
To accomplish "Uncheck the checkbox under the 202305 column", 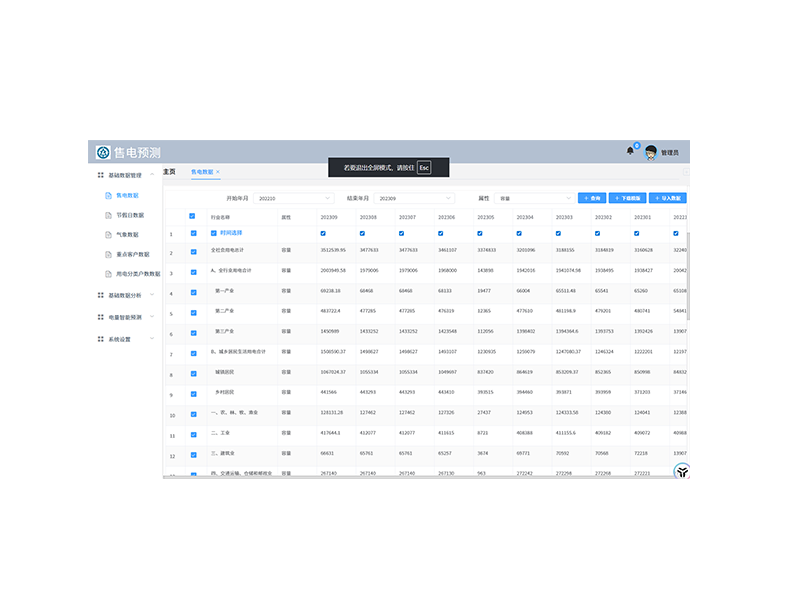I will 479,233.
